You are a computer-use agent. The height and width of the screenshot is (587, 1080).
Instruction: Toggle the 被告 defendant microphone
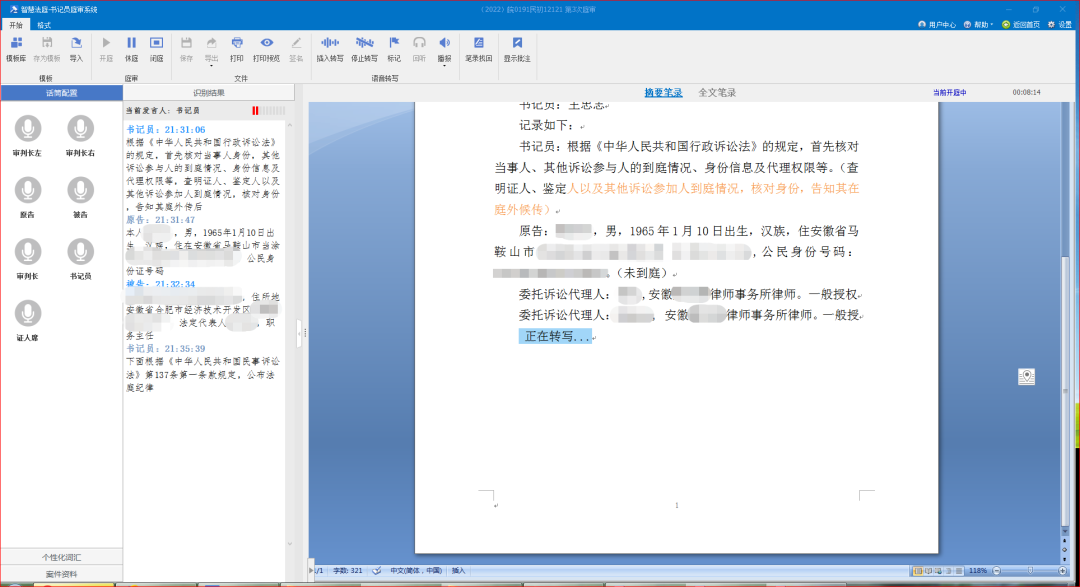pyautogui.click(x=81, y=189)
